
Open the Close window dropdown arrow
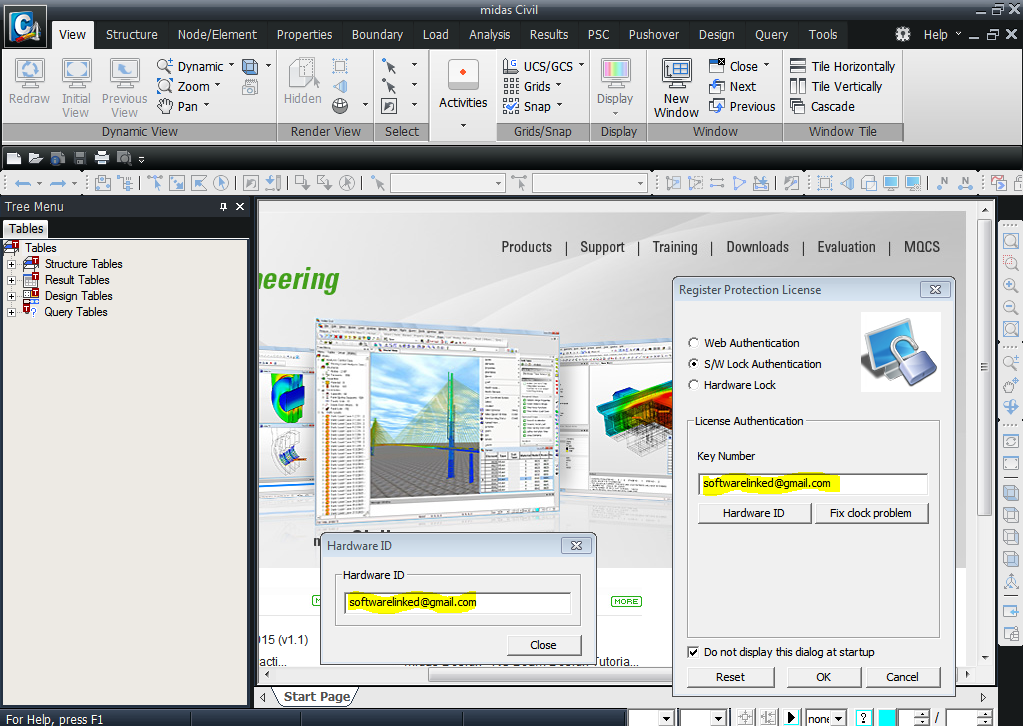[767, 65]
